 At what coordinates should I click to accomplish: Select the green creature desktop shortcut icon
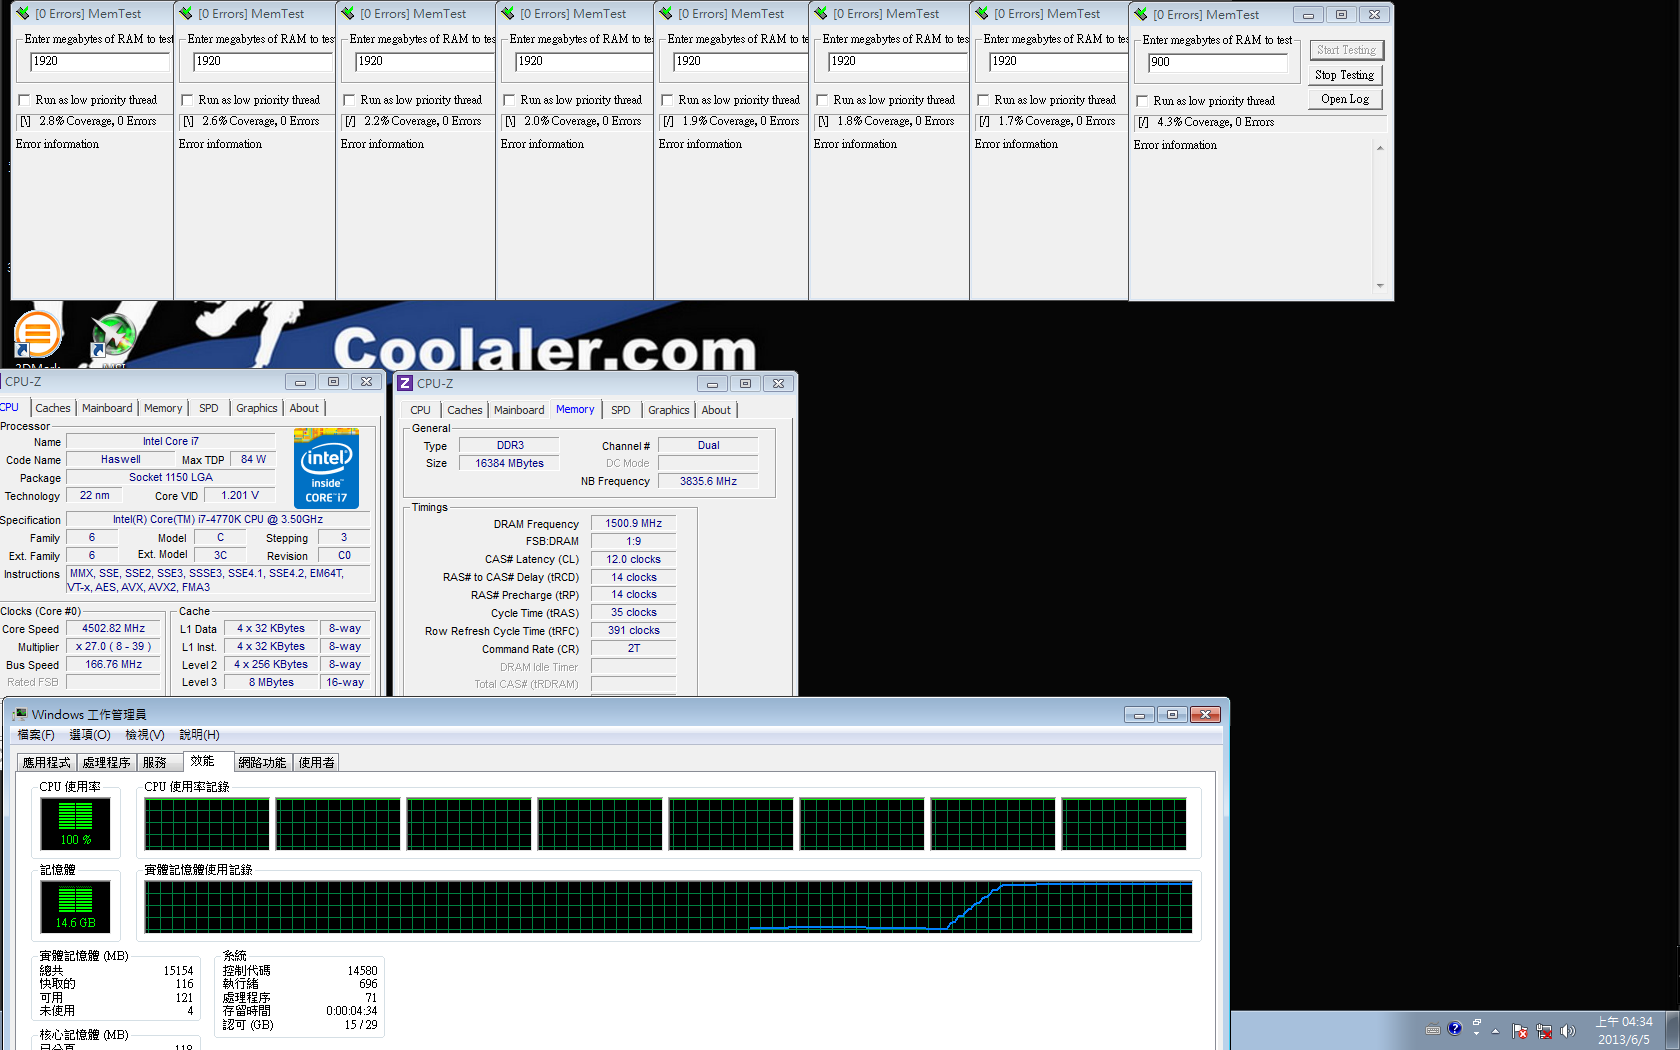tap(113, 335)
